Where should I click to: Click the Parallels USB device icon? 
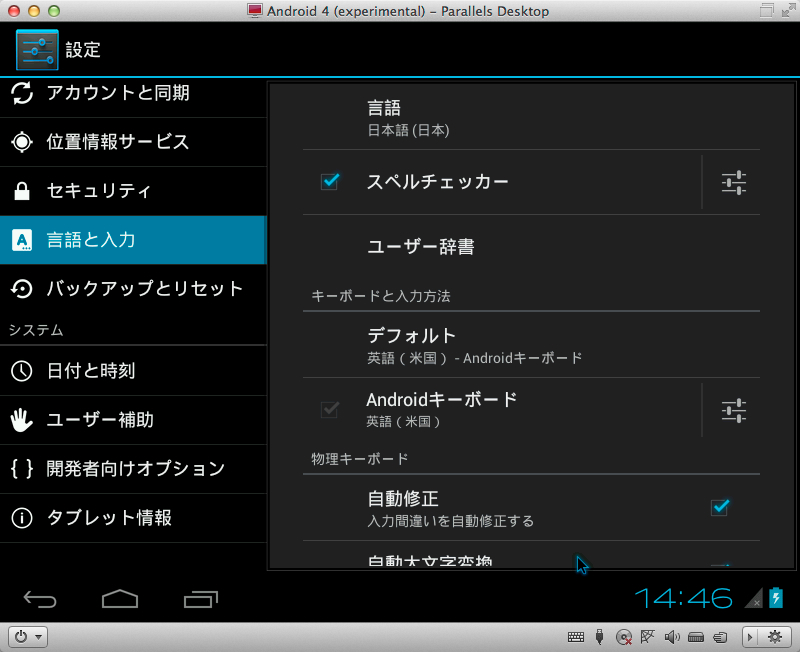pos(599,637)
